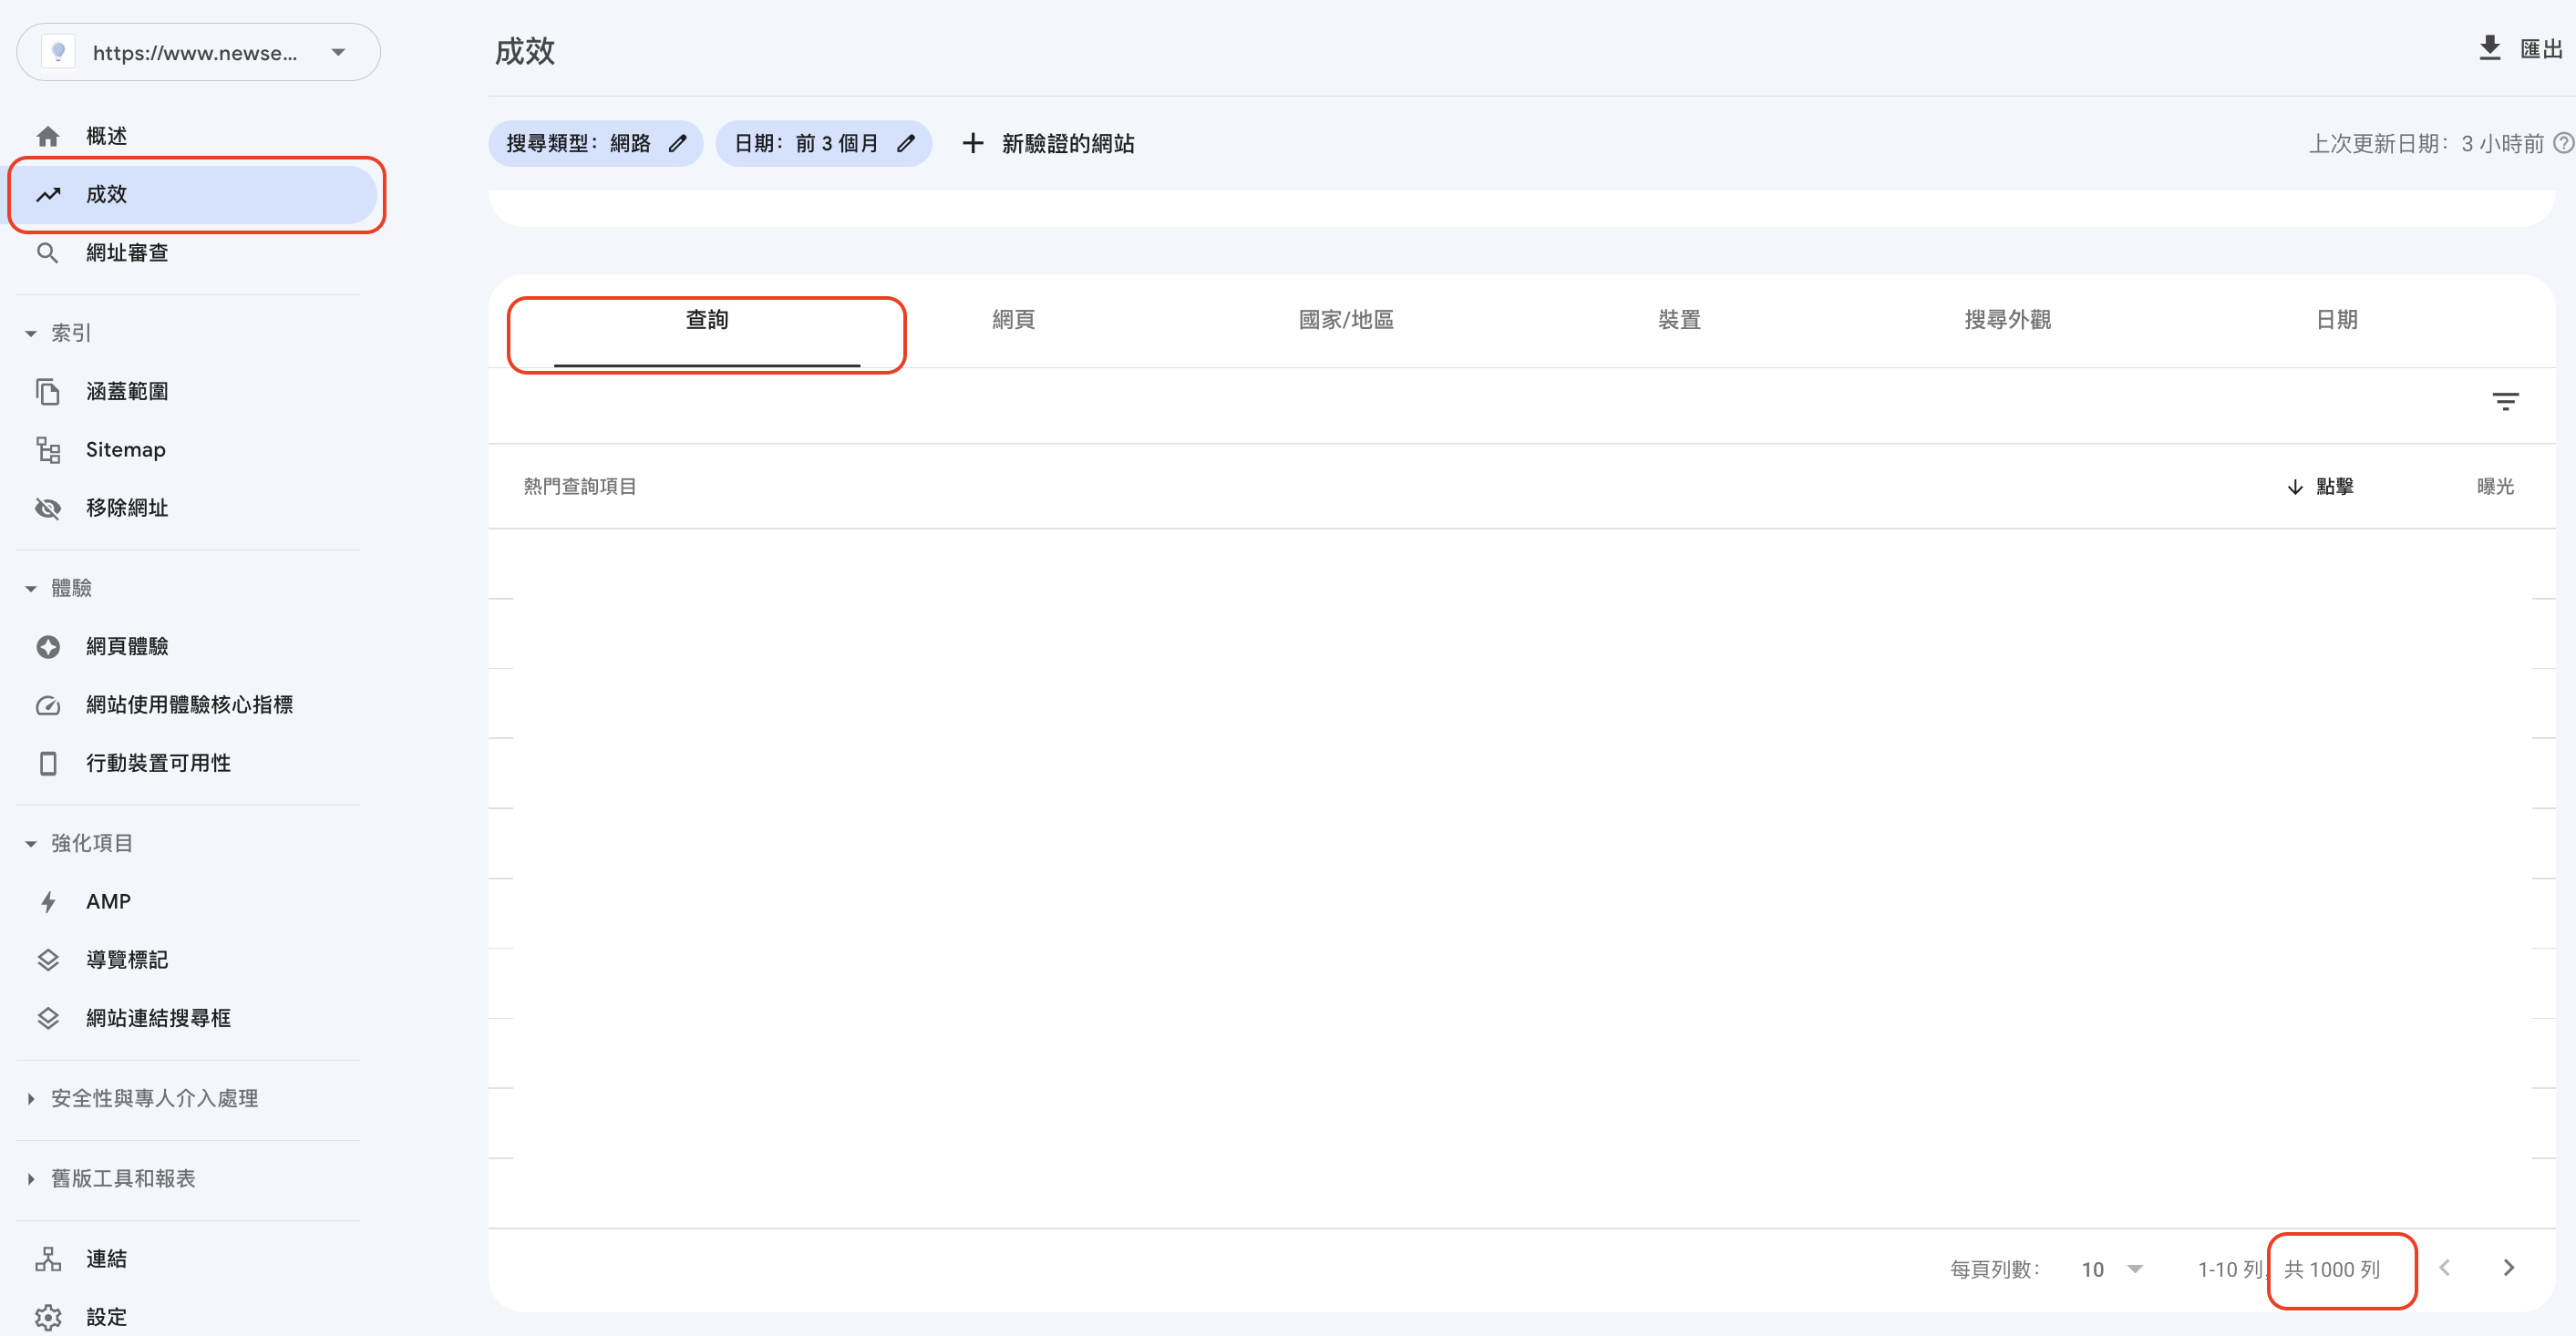This screenshot has height=1336, width=2576.
Task: Open 網站使用體驗核心指標 speedometer icon
Action: coord(48,705)
